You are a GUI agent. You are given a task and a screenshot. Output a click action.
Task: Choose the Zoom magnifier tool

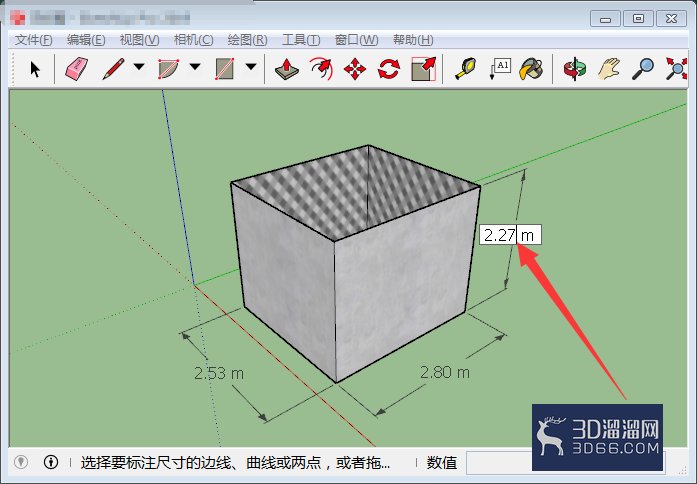(643, 69)
